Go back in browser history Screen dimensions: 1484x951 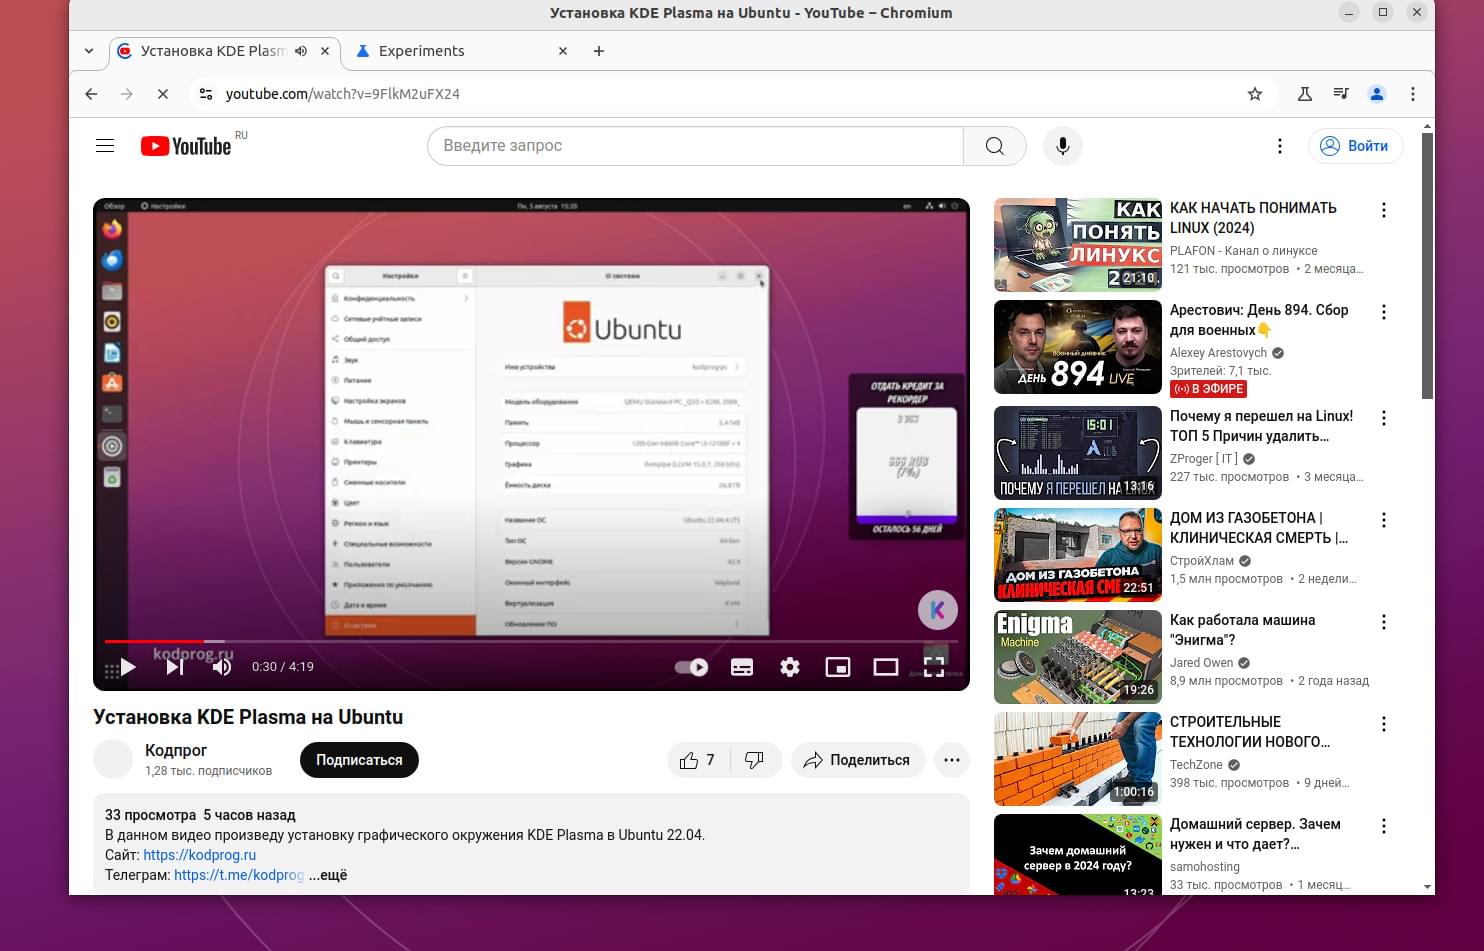click(91, 94)
